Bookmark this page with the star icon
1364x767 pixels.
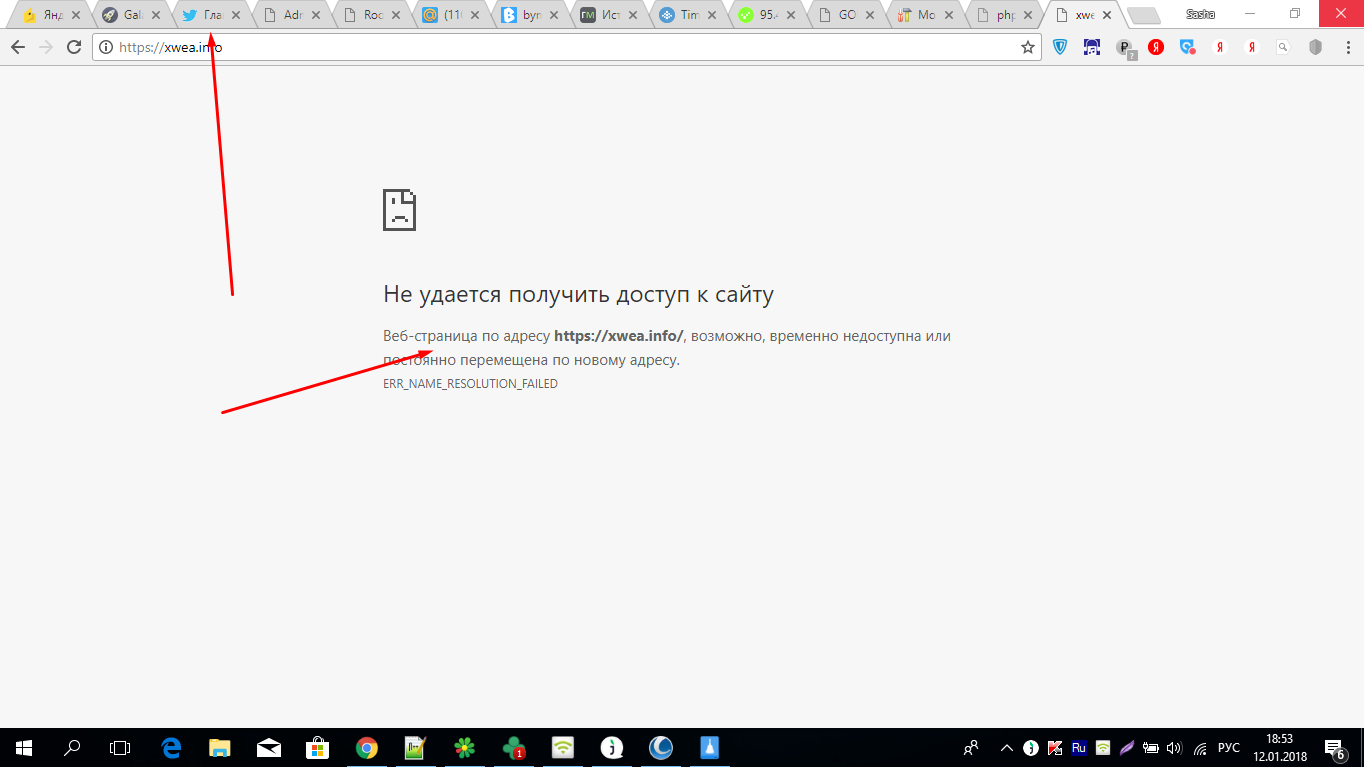pyautogui.click(x=1027, y=47)
